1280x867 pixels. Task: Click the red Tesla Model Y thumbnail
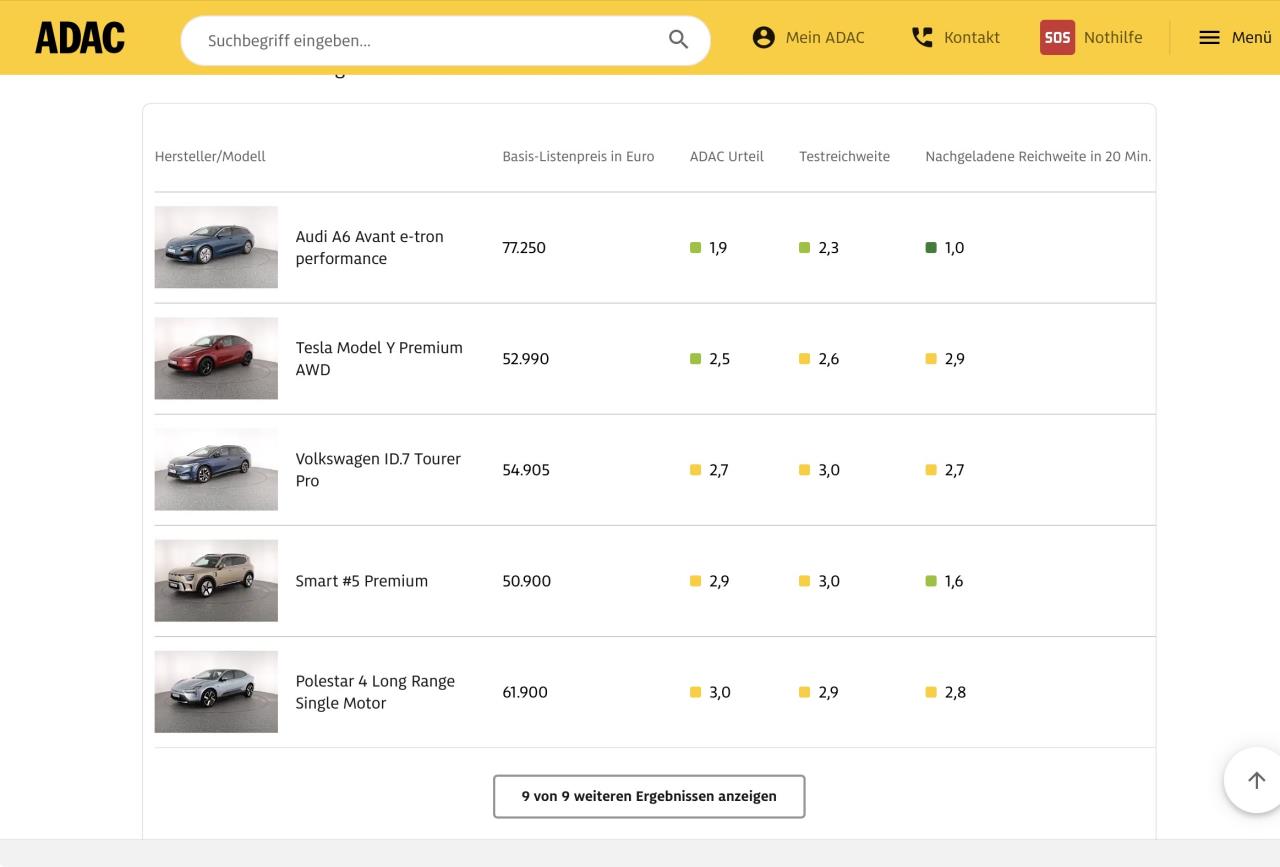click(x=216, y=358)
